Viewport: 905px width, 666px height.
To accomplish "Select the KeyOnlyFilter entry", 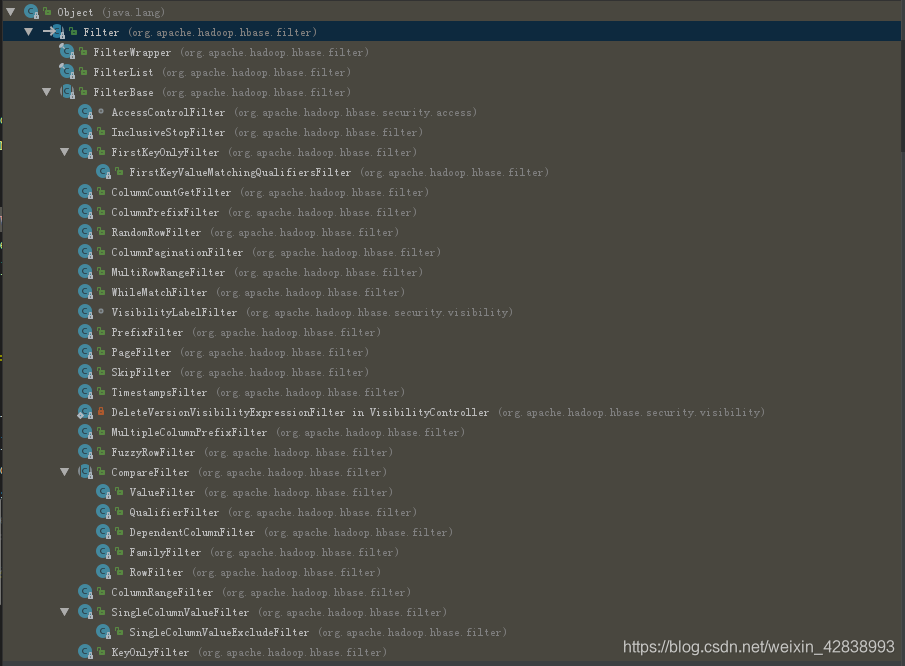I will click(249, 652).
